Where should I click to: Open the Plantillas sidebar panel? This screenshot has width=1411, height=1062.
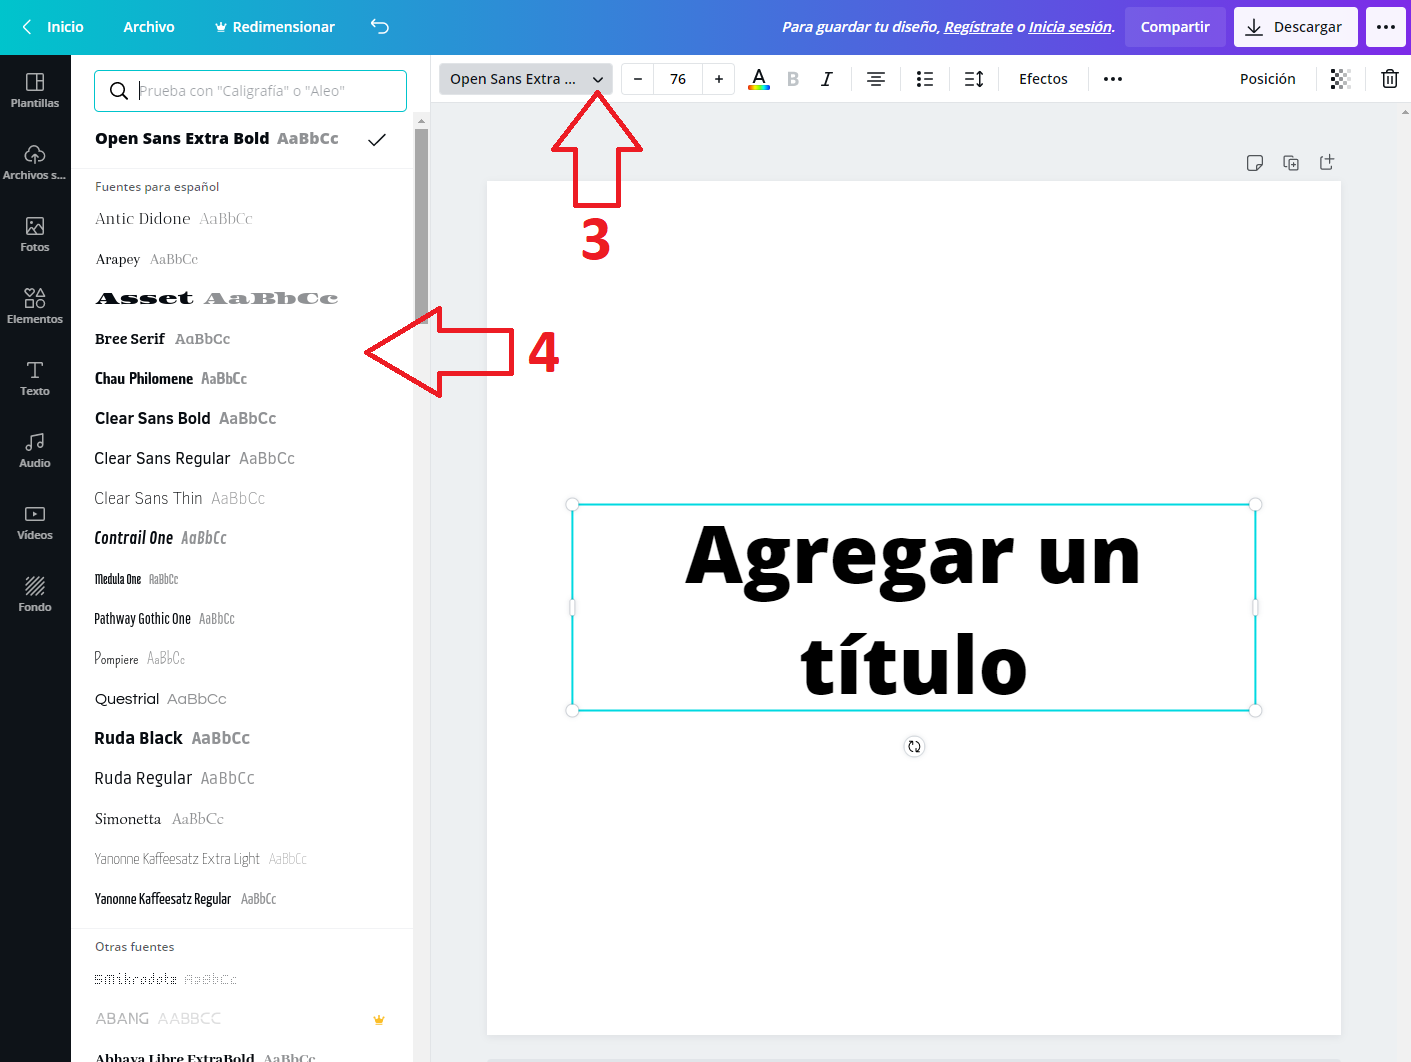(35, 90)
